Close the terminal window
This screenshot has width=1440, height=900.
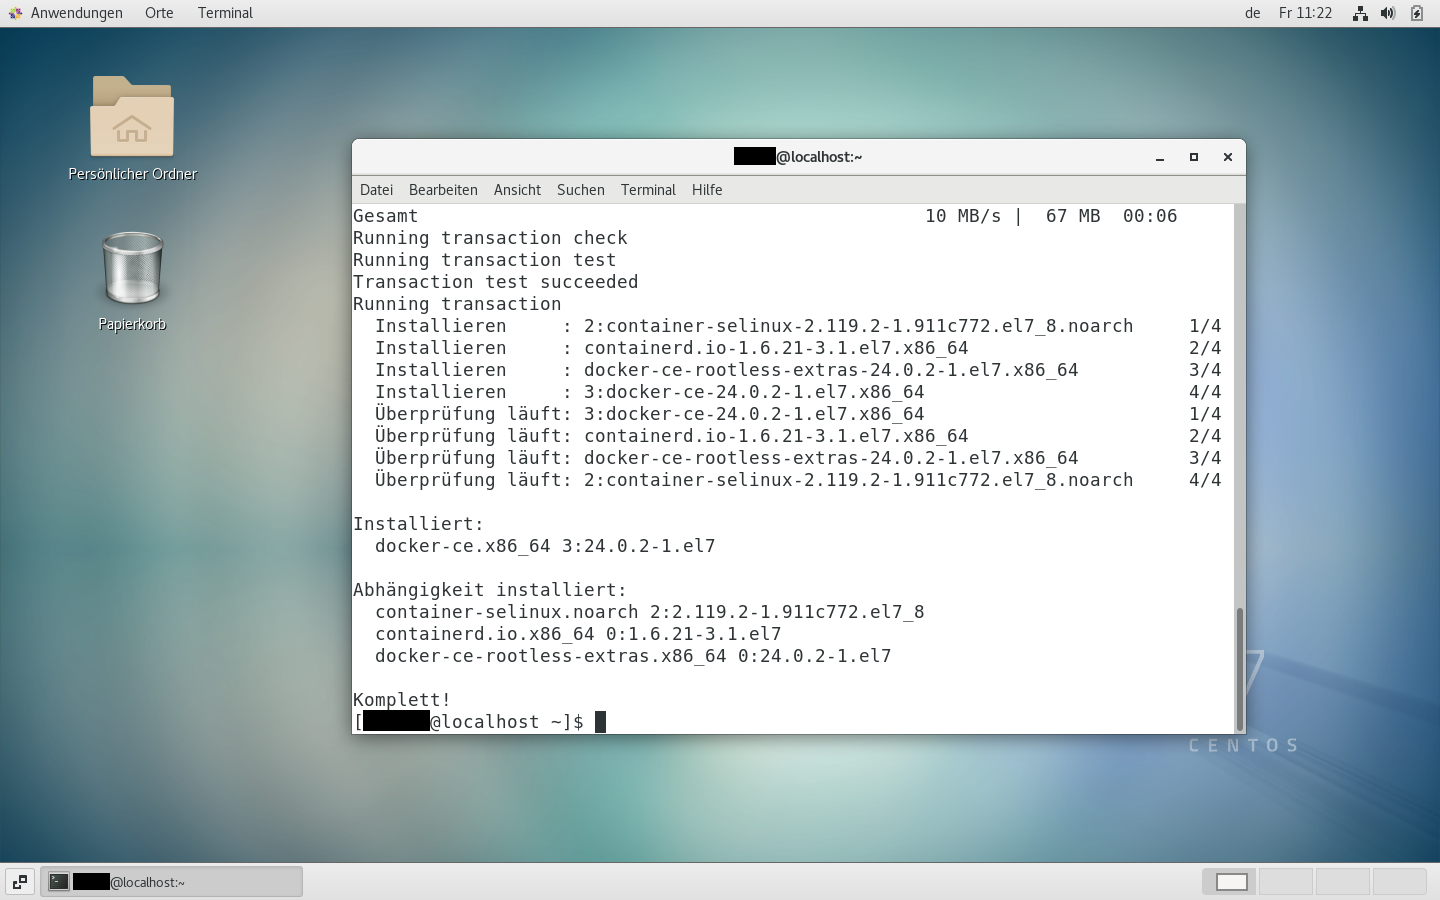(x=1228, y=157)
